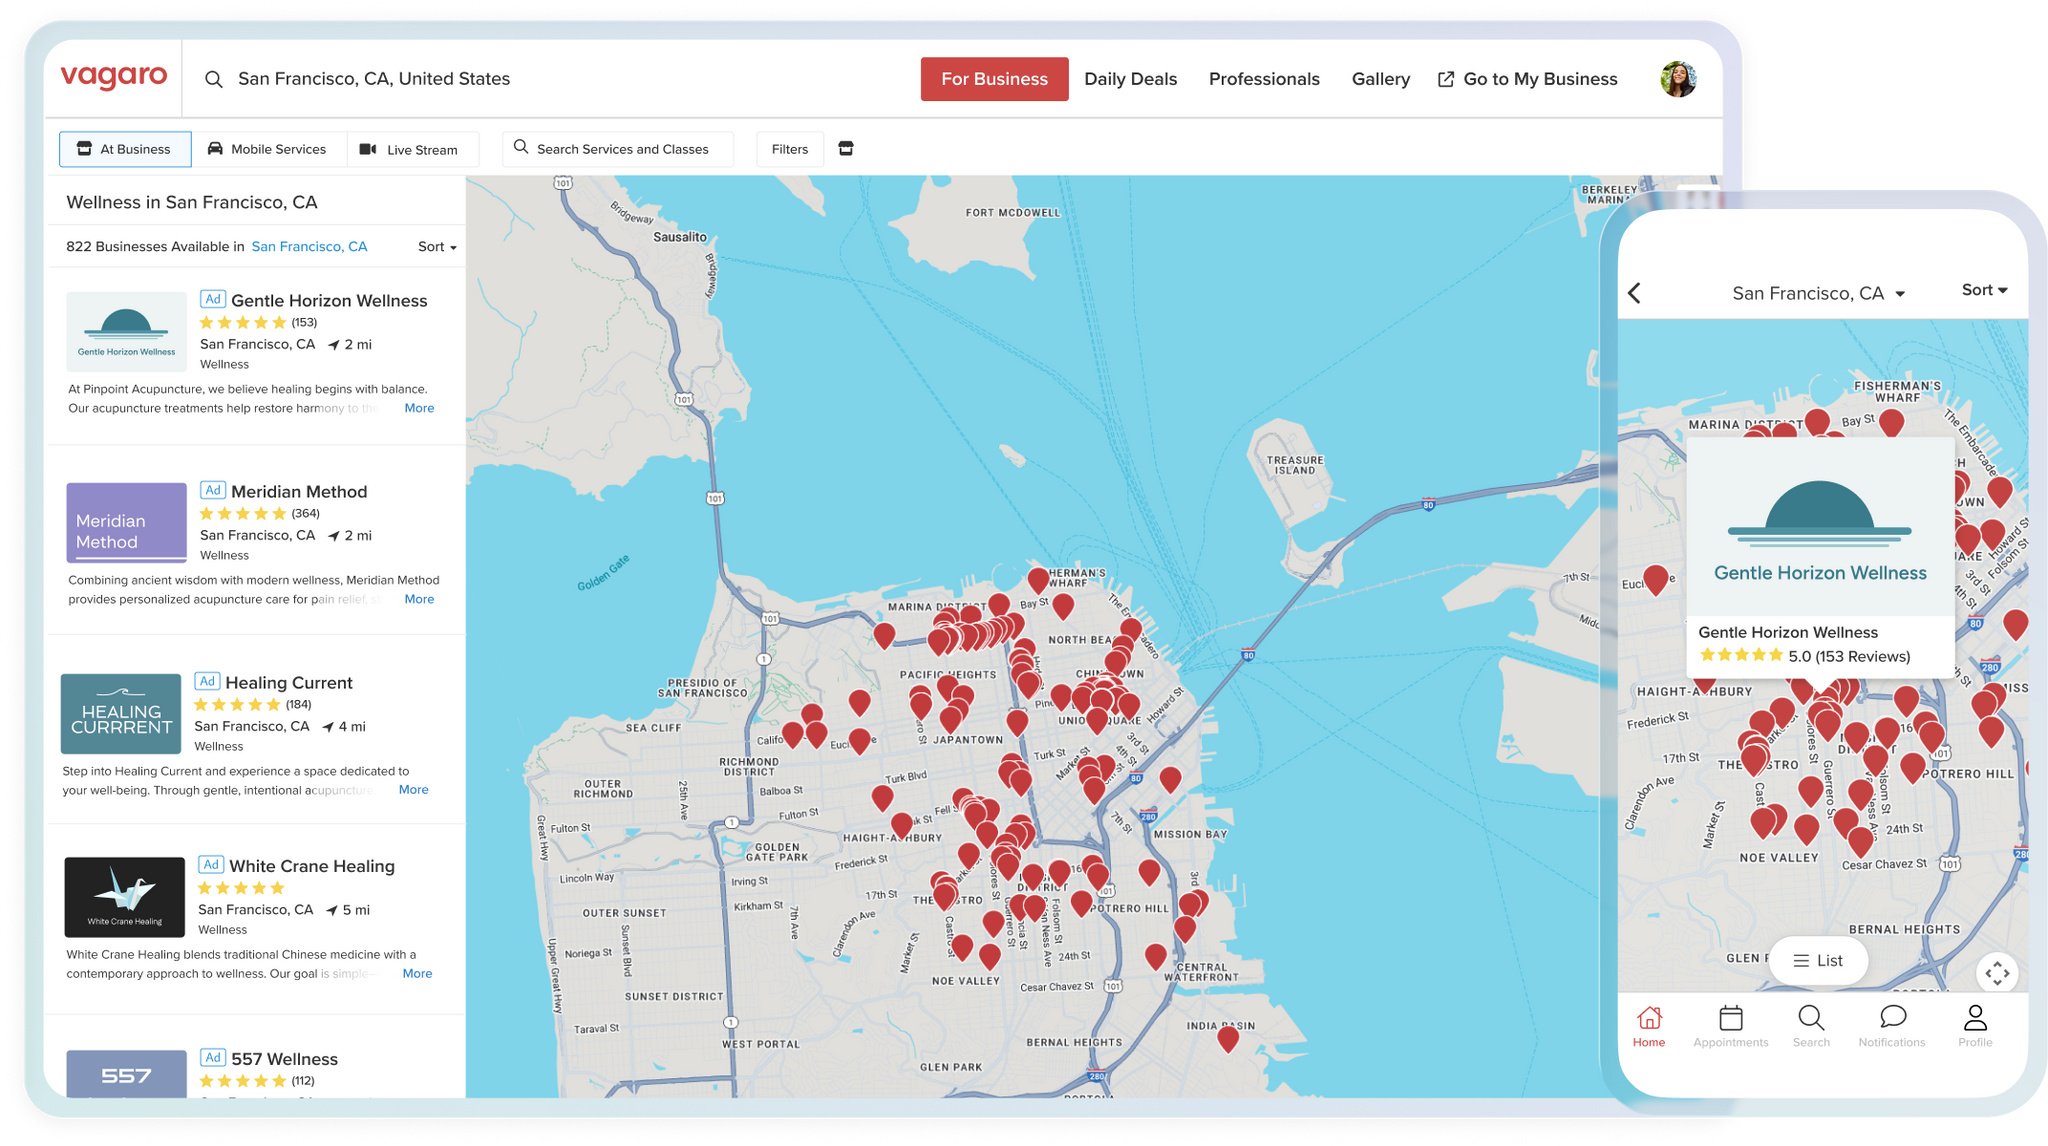Open the Filters button

(x=789, y=149)
